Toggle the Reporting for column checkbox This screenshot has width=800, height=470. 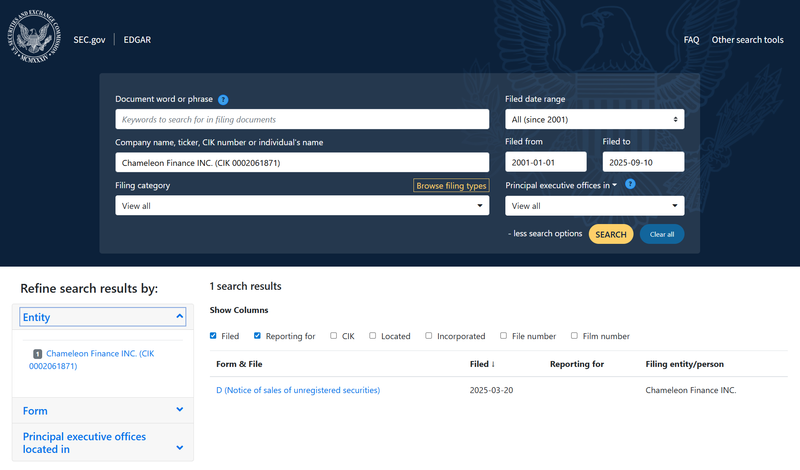[257, 336]
